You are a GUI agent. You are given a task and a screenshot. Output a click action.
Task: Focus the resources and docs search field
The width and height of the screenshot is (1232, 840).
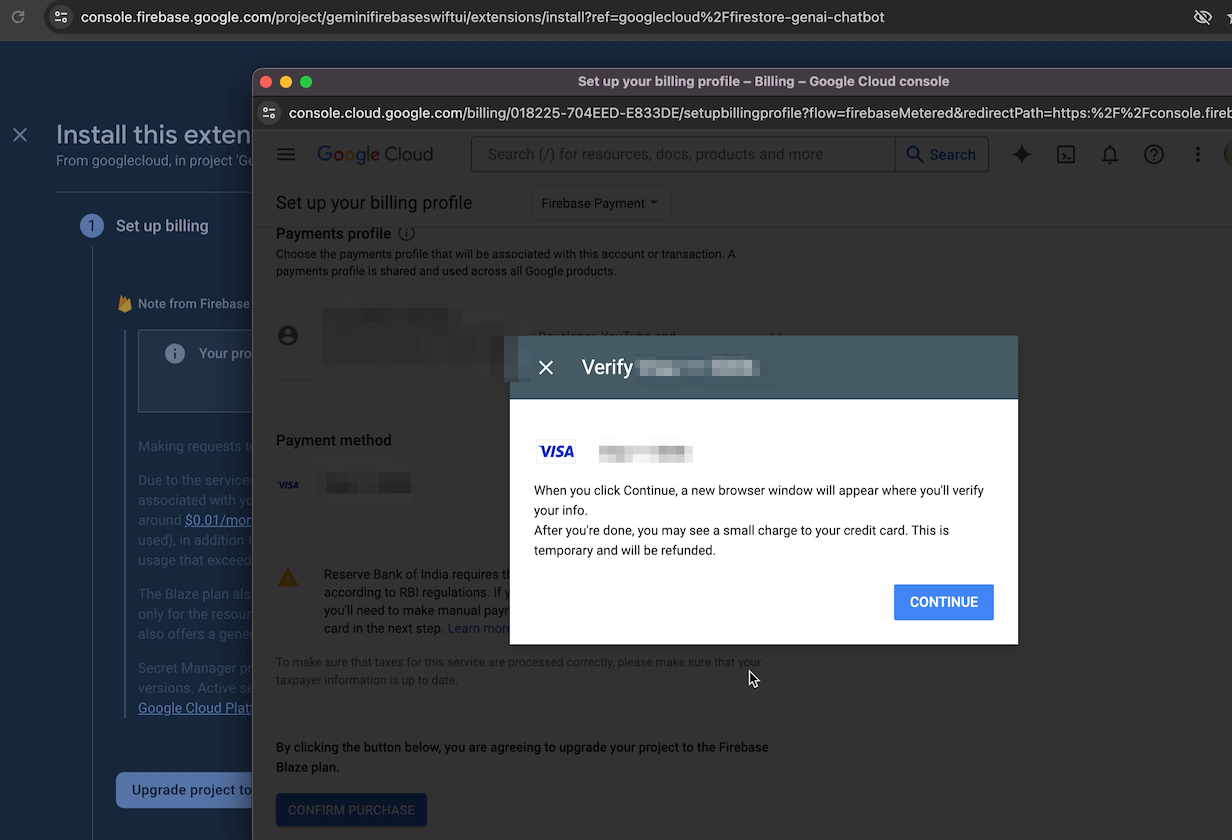pos(682,154)
